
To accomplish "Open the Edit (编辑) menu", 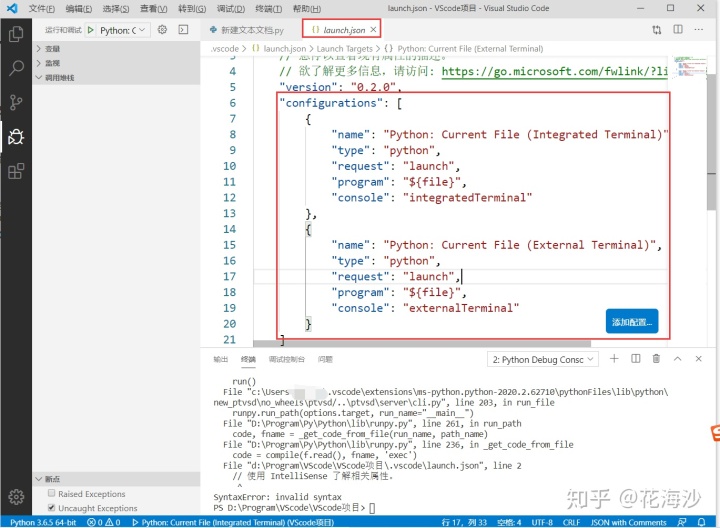I will coord(79,8).
